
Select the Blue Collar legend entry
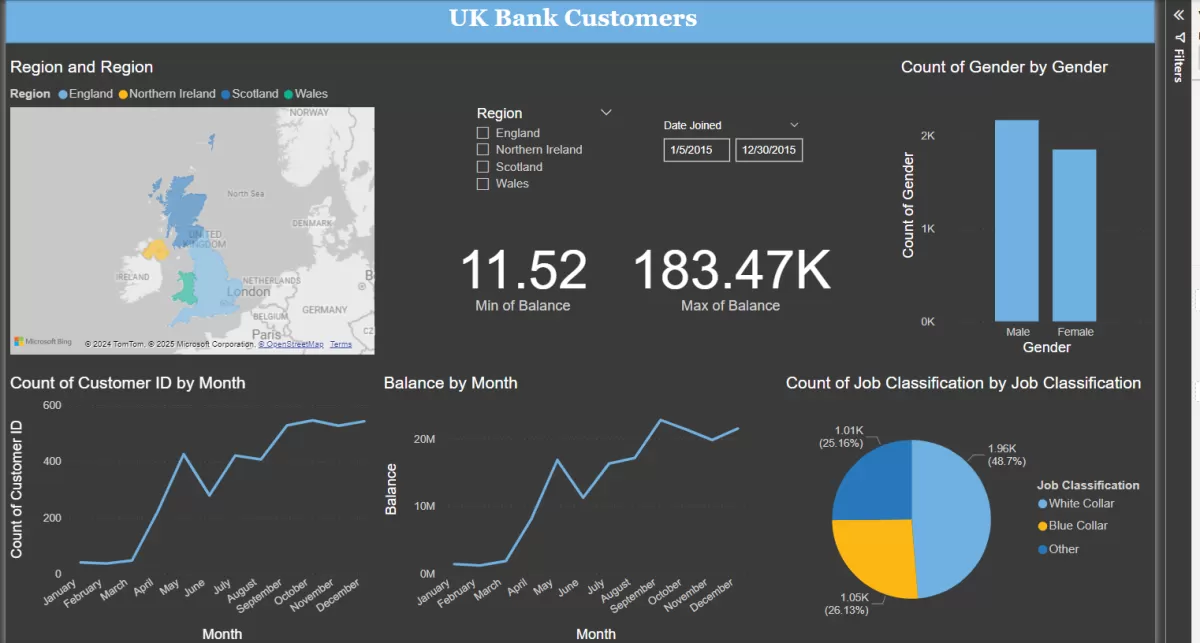[1073, 526]
